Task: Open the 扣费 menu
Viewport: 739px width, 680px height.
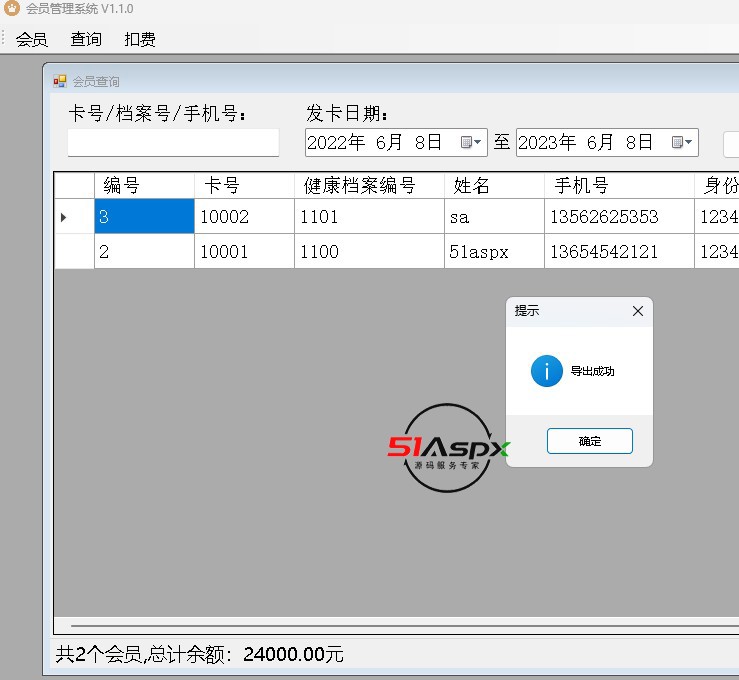Action: click(140, 39)
